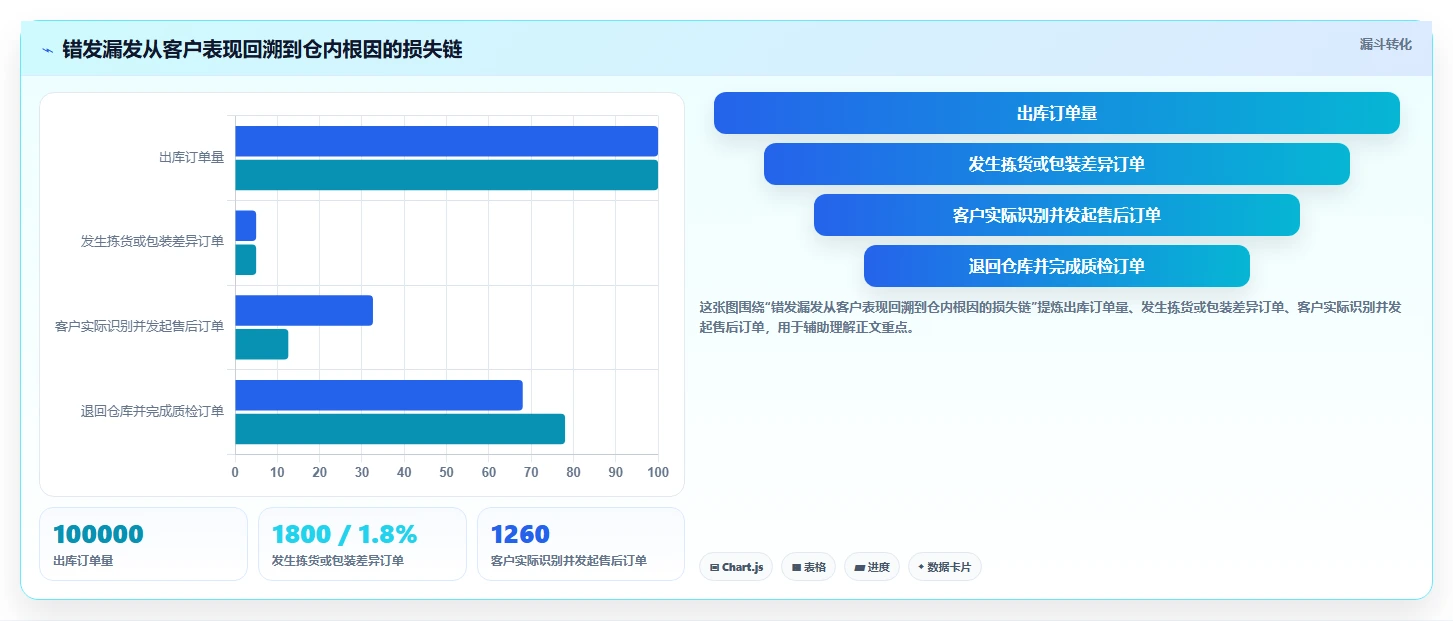Click the blue bar for 客户实际识别并发起售后订单
This screenshot has height=621, width=1453.
pyautogui.click(x=304, y=310)
